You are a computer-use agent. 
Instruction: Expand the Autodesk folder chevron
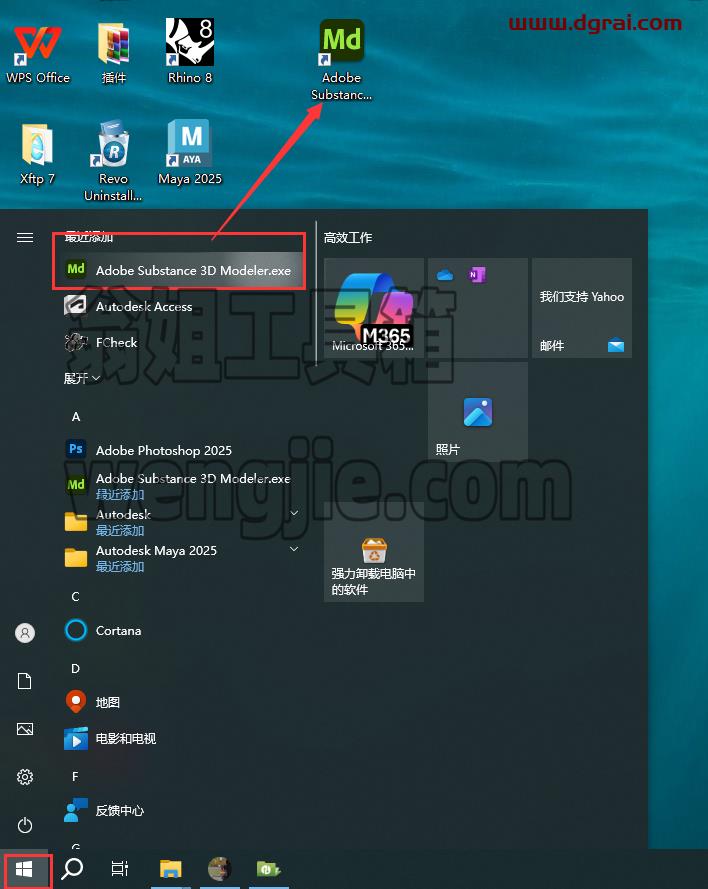pyautogui.click(x=294, y=514)
